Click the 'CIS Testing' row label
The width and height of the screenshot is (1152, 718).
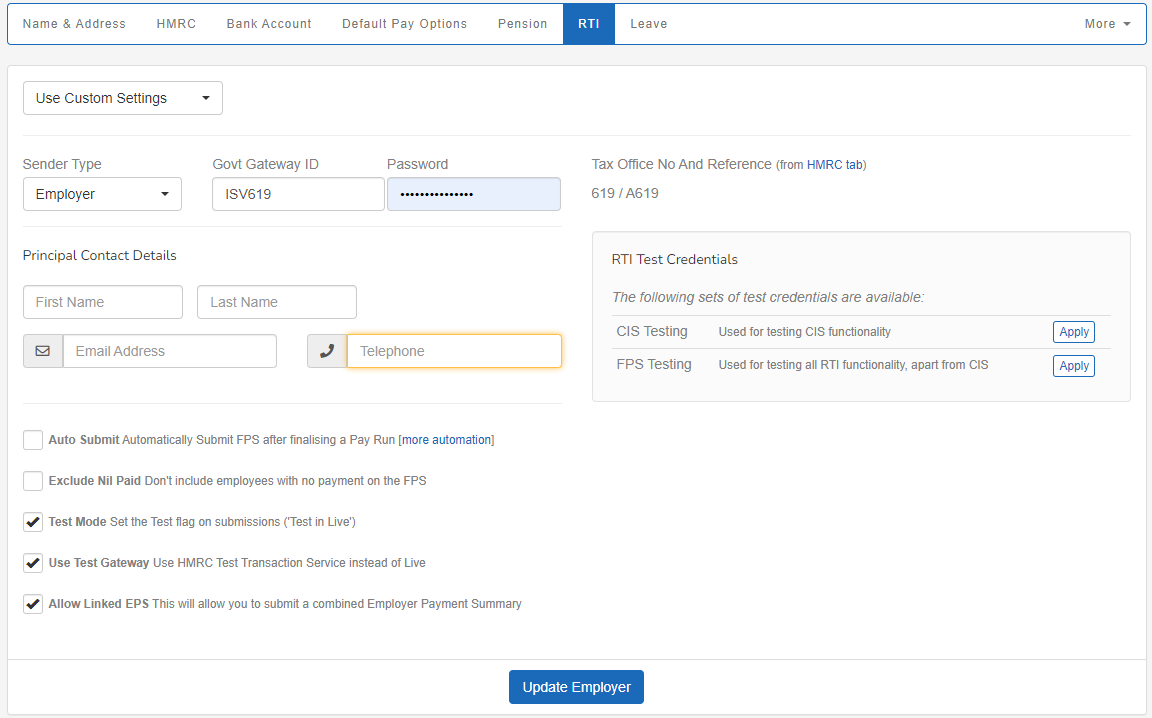[652, 331]
